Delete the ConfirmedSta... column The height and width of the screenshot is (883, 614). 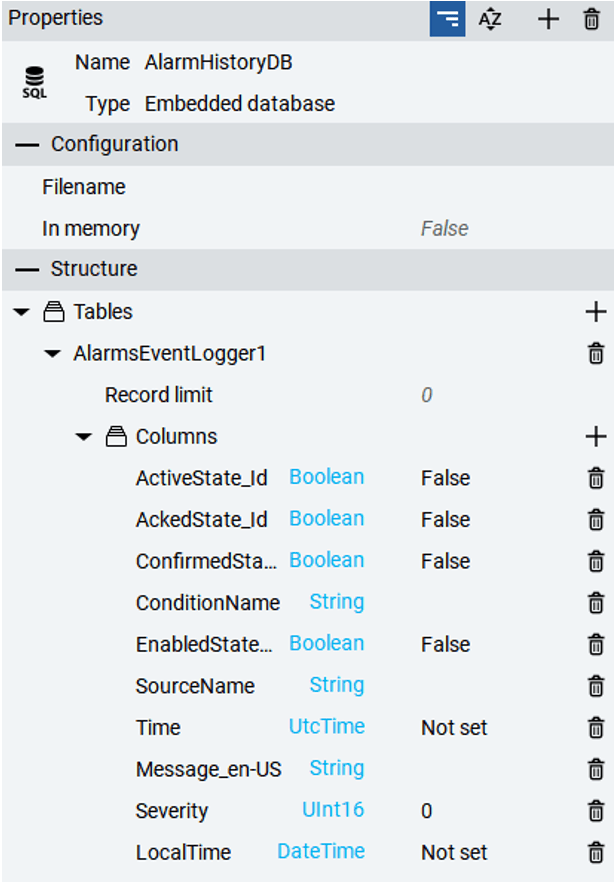coord(595,561)
